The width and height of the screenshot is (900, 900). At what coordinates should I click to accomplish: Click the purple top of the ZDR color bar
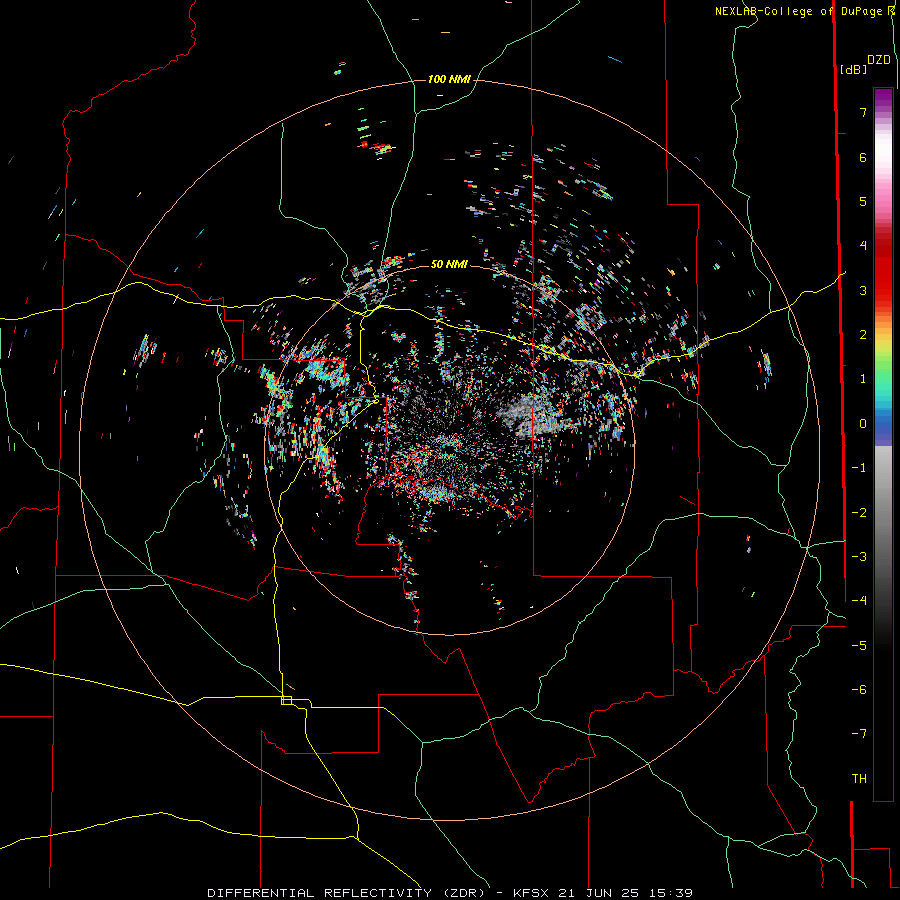(883, 99)
